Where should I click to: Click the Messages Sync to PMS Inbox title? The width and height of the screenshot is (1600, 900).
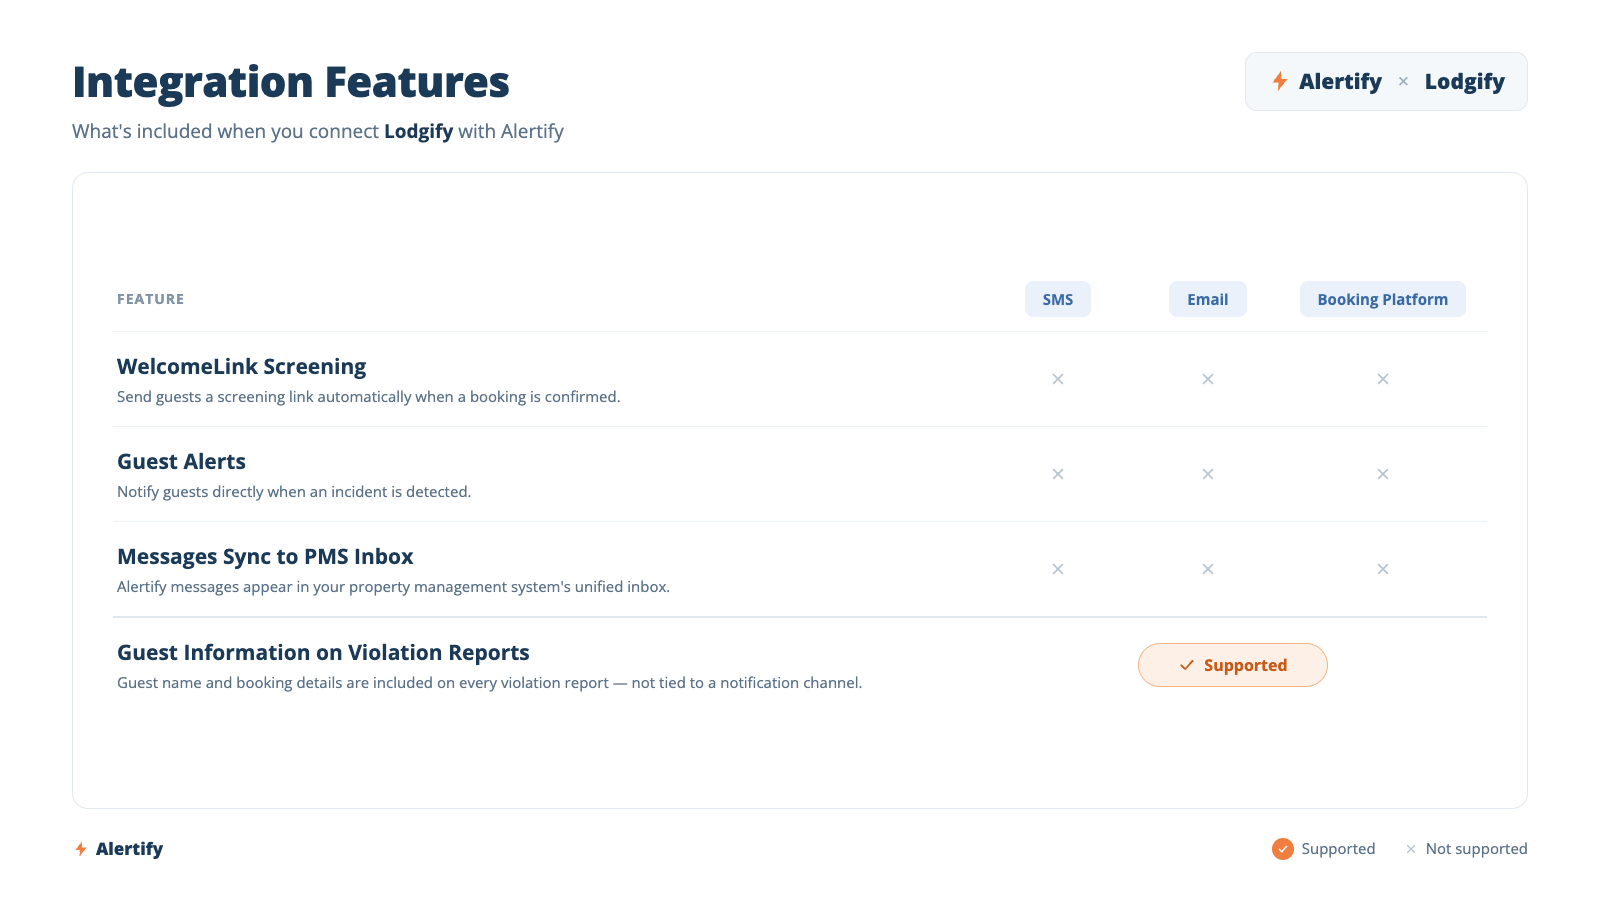tap(265, 557)
